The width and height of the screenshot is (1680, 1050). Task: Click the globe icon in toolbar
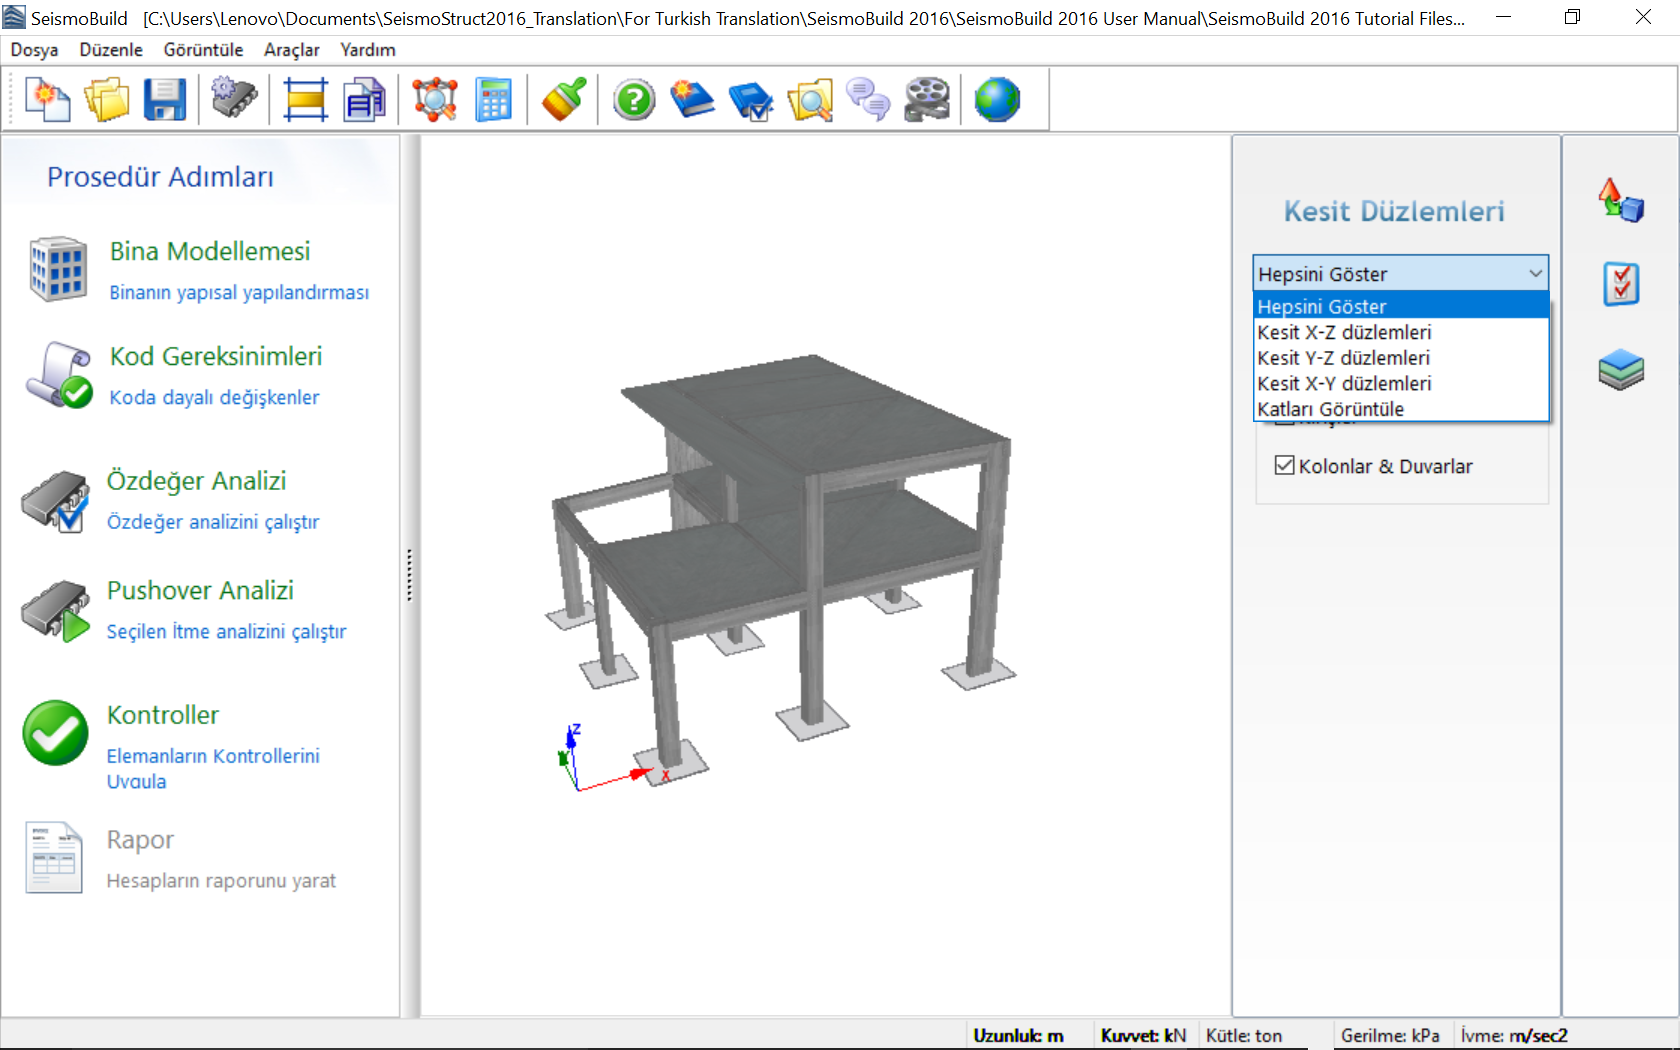point(997,100)
